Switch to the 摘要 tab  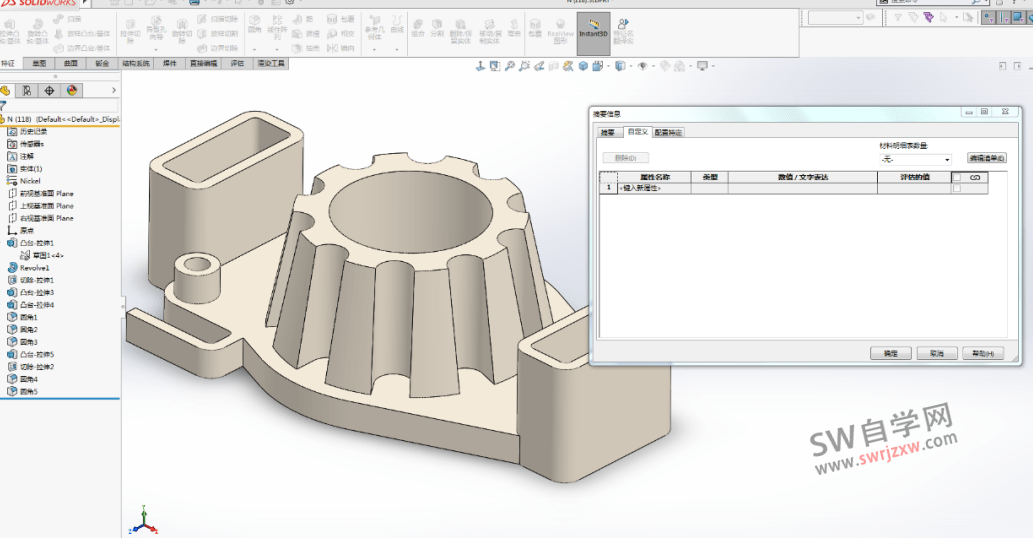click(607, 132)
